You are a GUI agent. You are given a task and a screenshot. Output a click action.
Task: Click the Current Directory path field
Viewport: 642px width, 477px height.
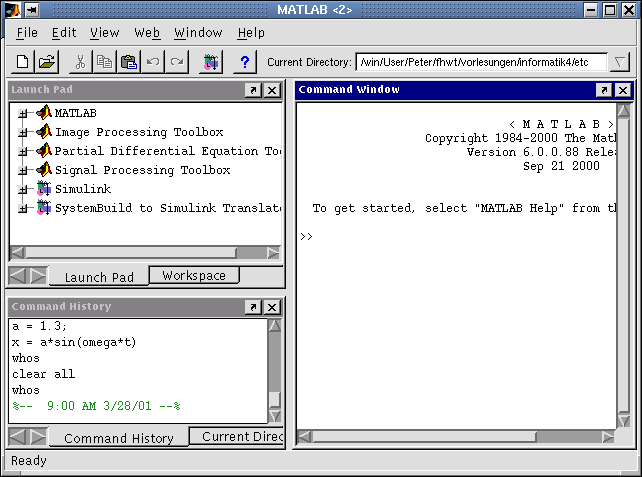pyautogui.click(x=480, y=62)
